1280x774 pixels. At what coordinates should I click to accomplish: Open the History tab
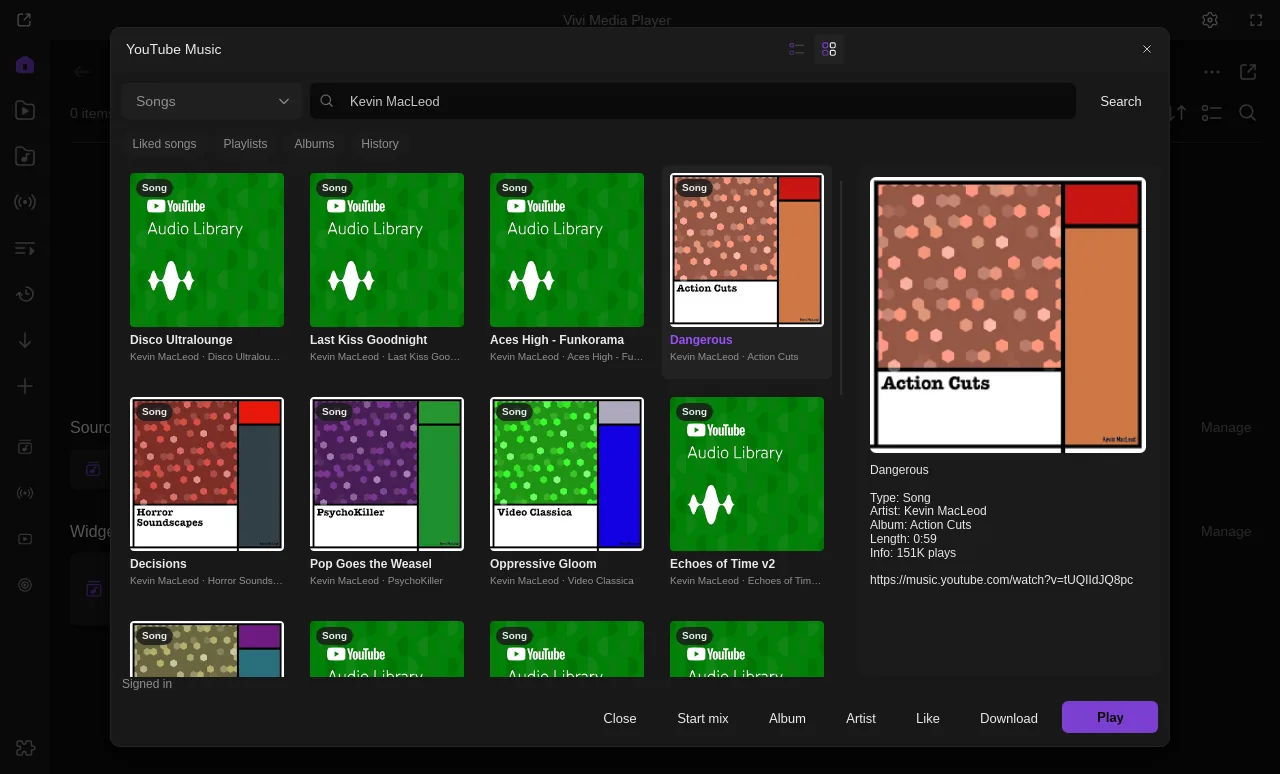coord(380,144)
